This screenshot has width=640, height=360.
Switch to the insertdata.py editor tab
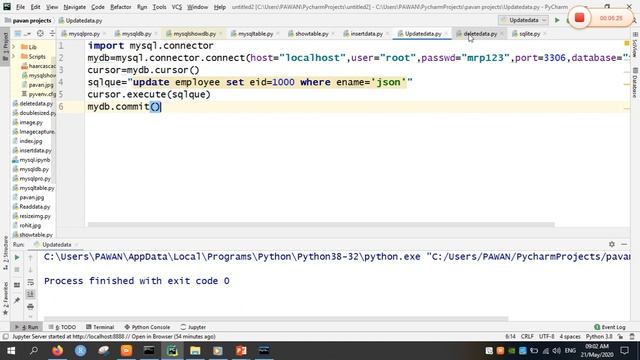click(367, 33)
